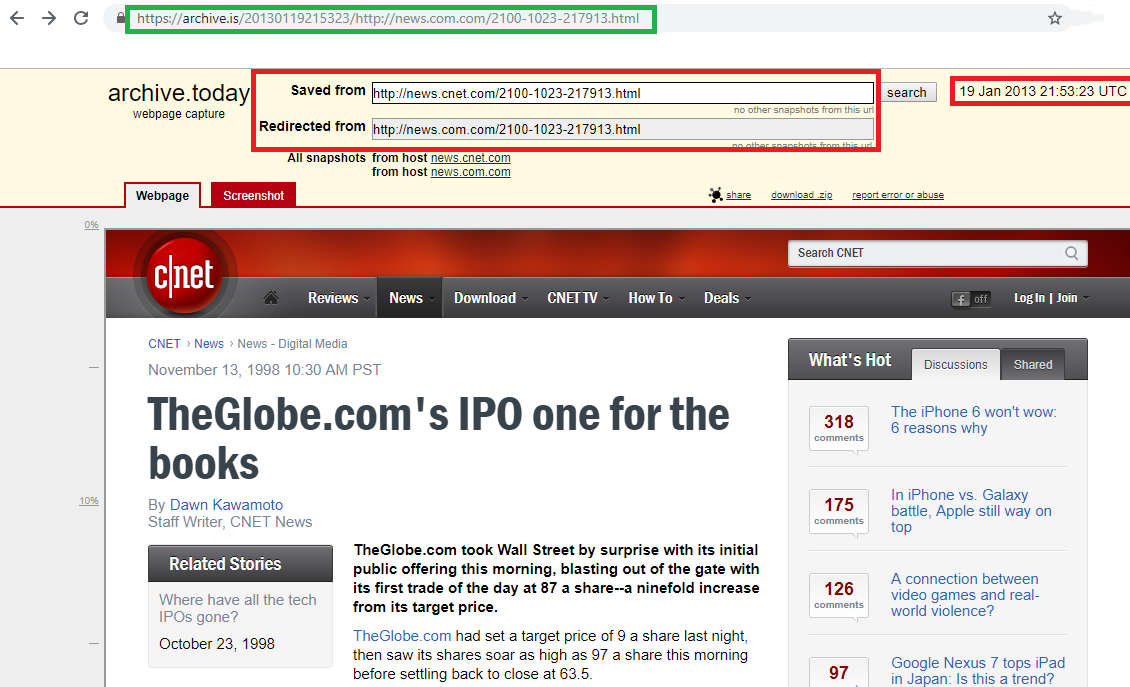Viewport: 1130px width, 687px height.
Task: Click the lock icon in address bar
Action: click(x=120, y=18)
